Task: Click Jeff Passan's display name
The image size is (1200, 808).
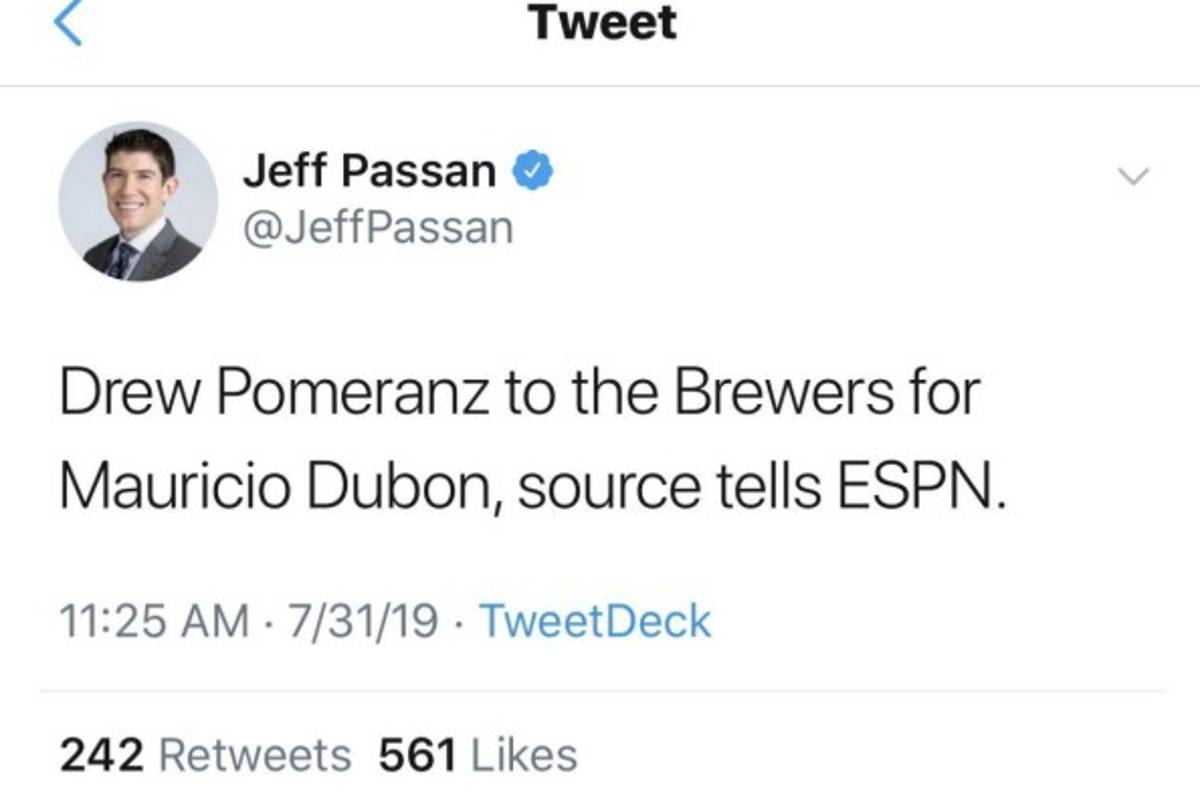Action: coord(370,170)
